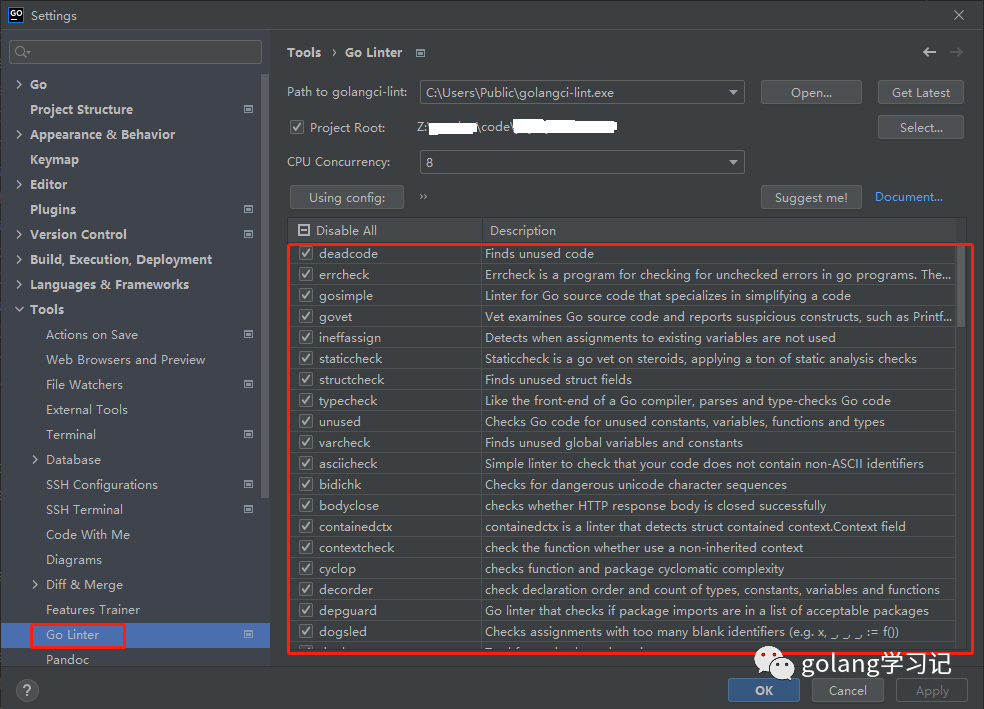This screenshot has width=984, height=709.
Task: Expand the Diff & Merge node
Action: [x=35, y=584]
